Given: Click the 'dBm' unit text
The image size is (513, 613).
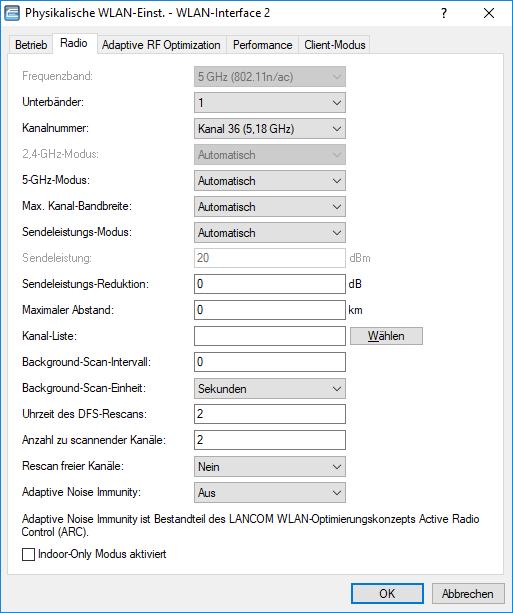Looking at the screenshot, I should [x=360, y=258].
